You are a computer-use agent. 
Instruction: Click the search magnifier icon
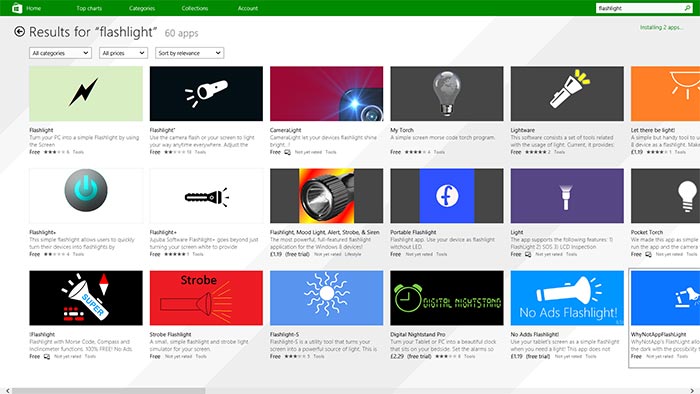click(x=688, y=8)
